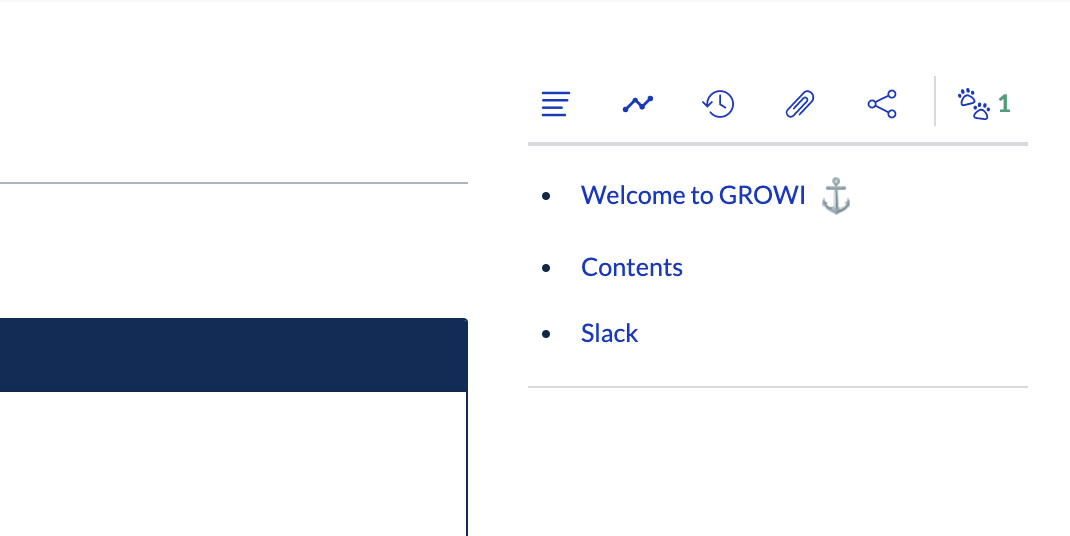
Task: Click the green seen-user count 1
Action: click(x=1004, y=104)
